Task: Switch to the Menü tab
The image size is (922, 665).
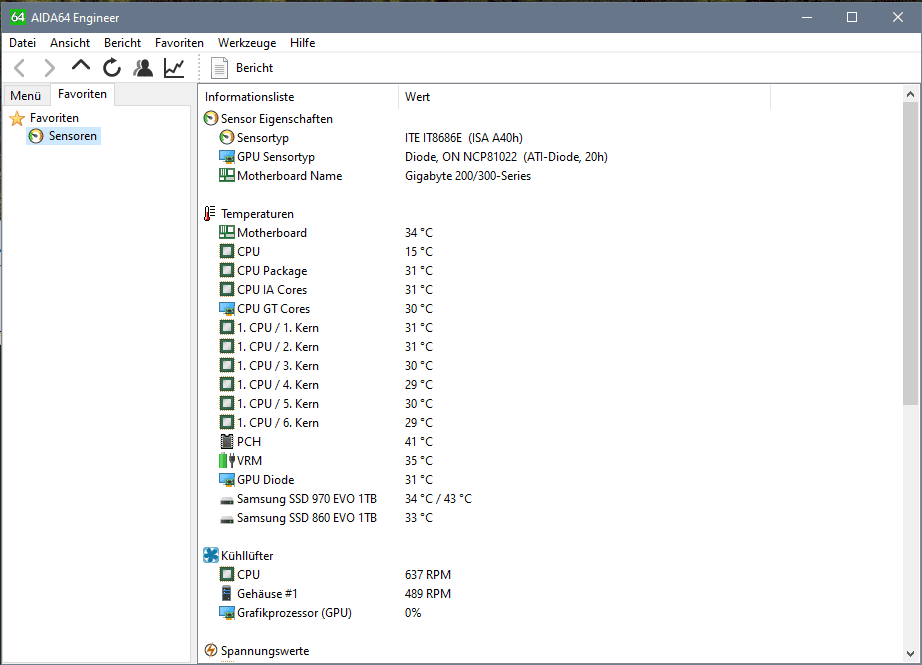Action: click(26, 95)
